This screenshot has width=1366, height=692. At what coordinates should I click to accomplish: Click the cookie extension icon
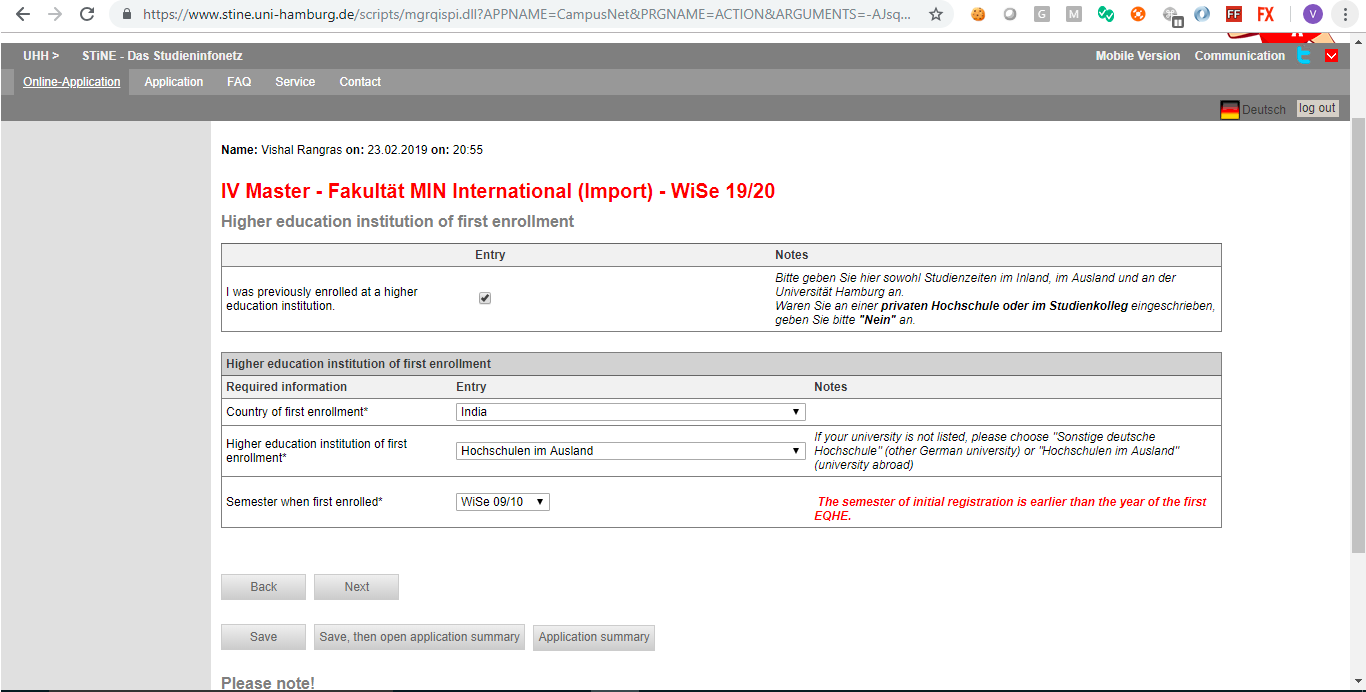pyautogui.click(x=978, y=14)
